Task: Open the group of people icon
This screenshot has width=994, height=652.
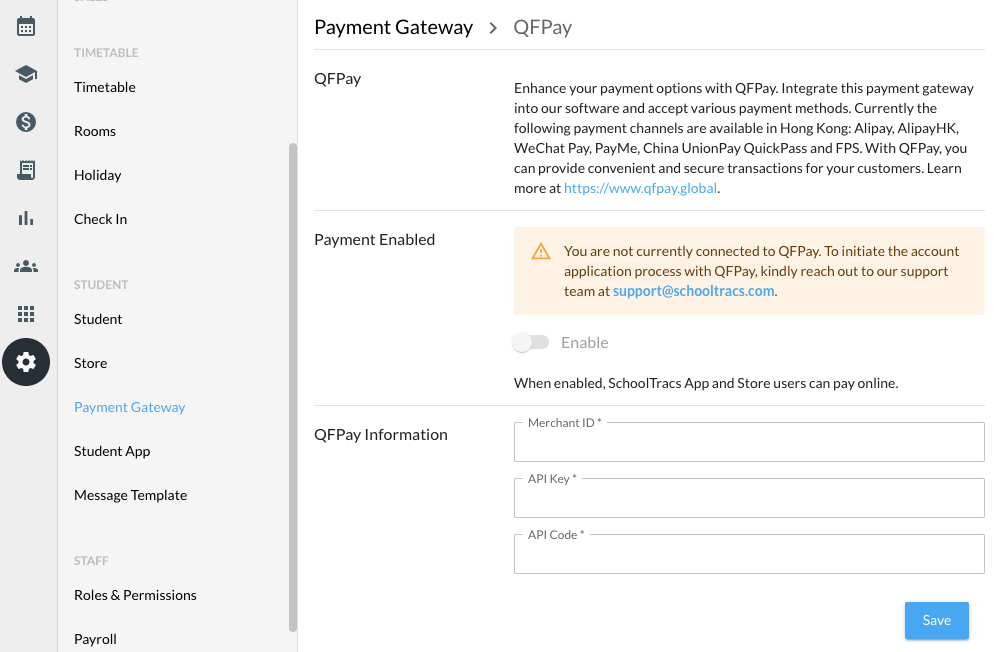Action: [26, 266]
